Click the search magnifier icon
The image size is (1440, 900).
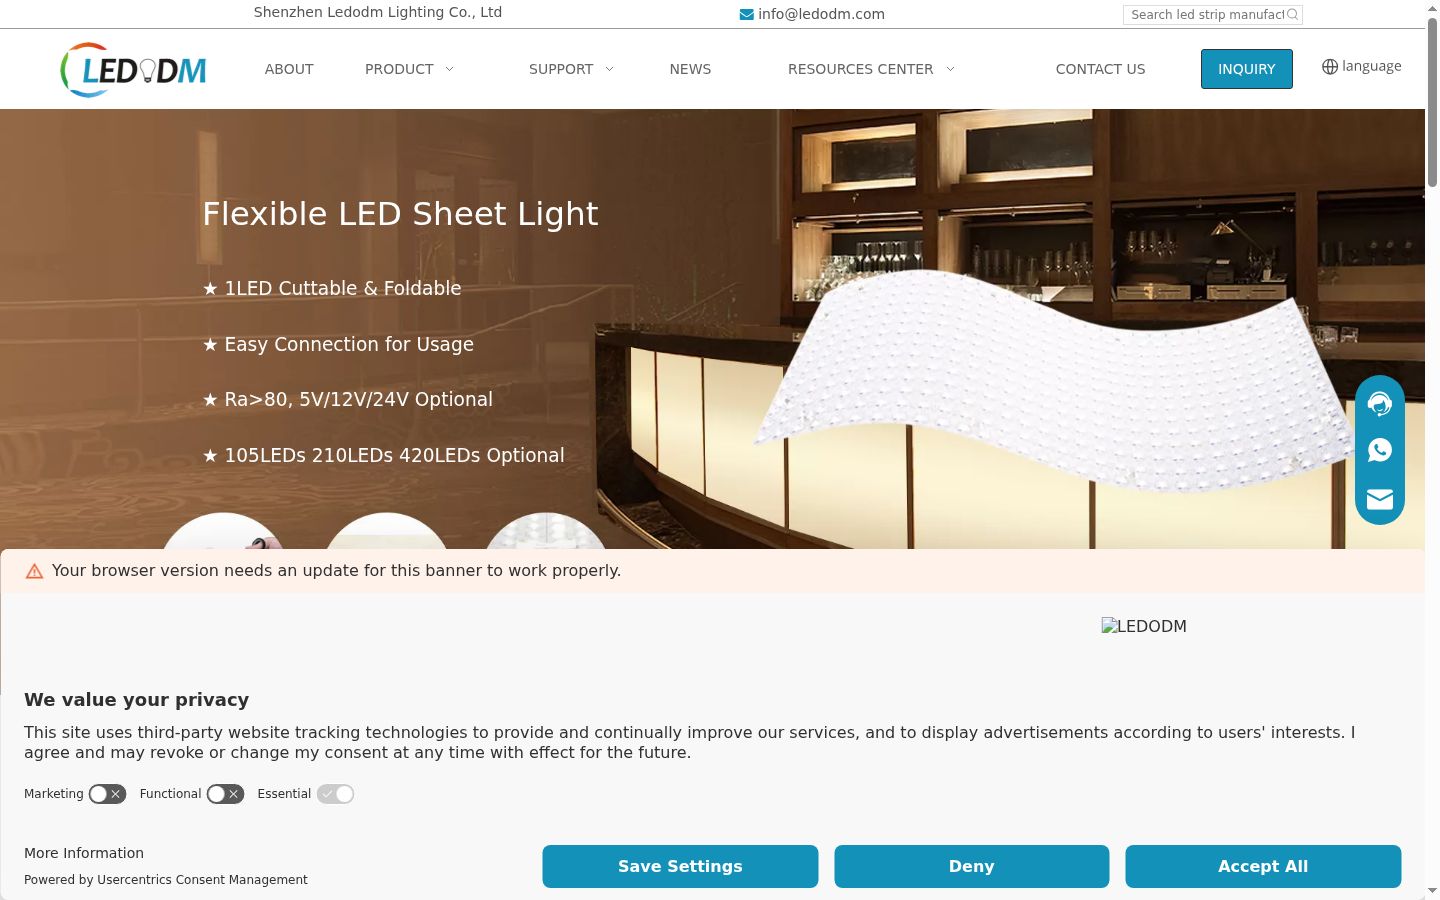click(x=1292, y=14)
